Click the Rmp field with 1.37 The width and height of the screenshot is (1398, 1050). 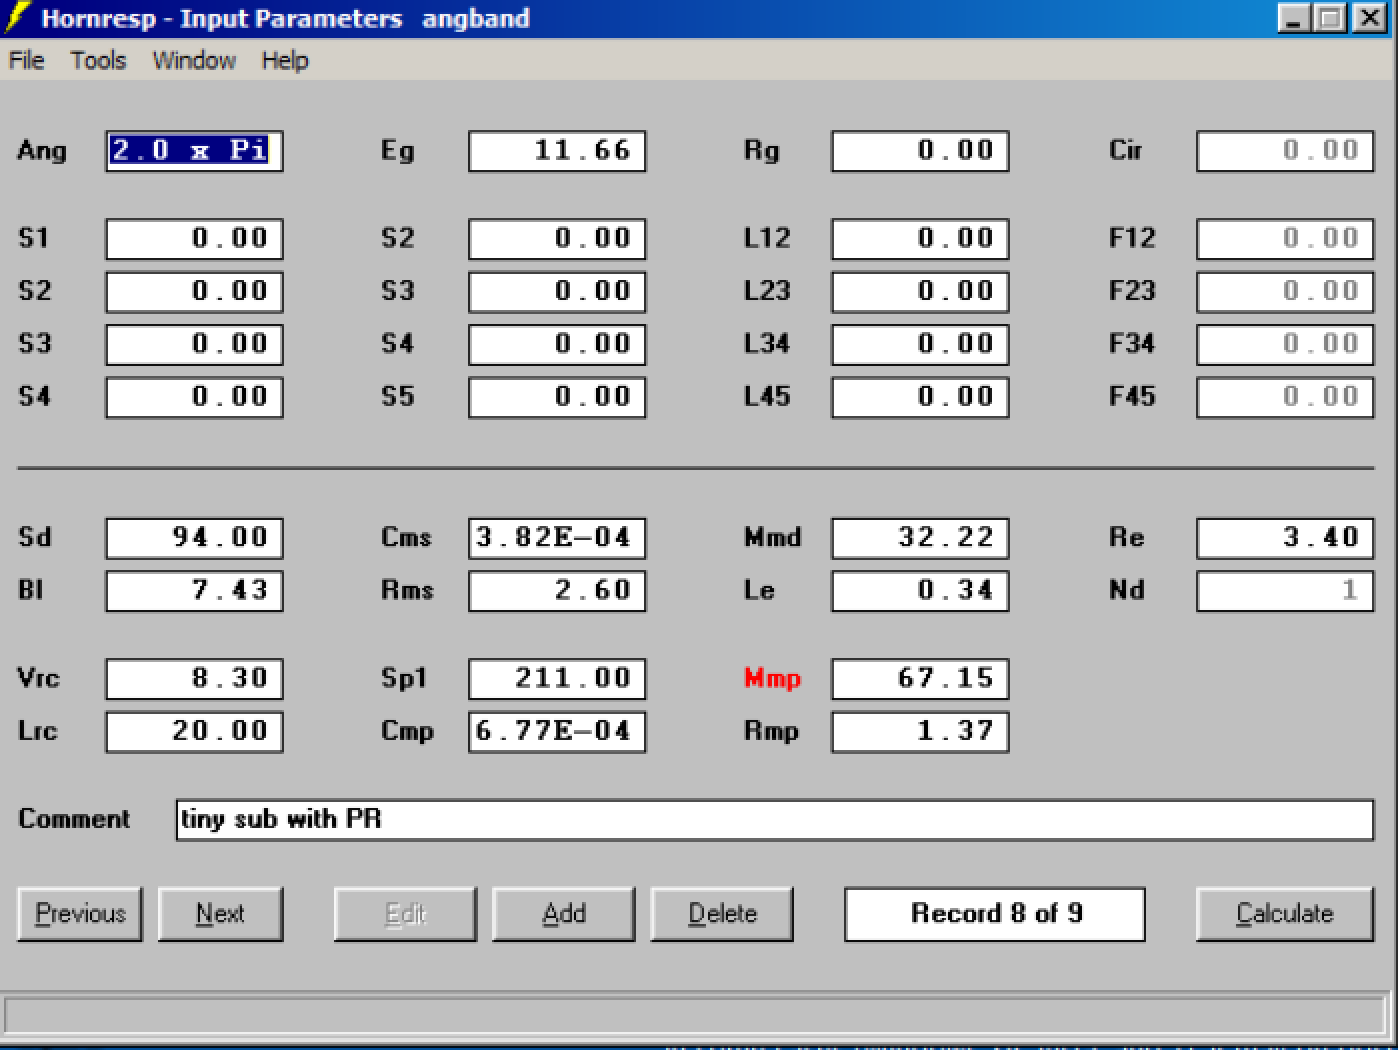tap(920, 732)
